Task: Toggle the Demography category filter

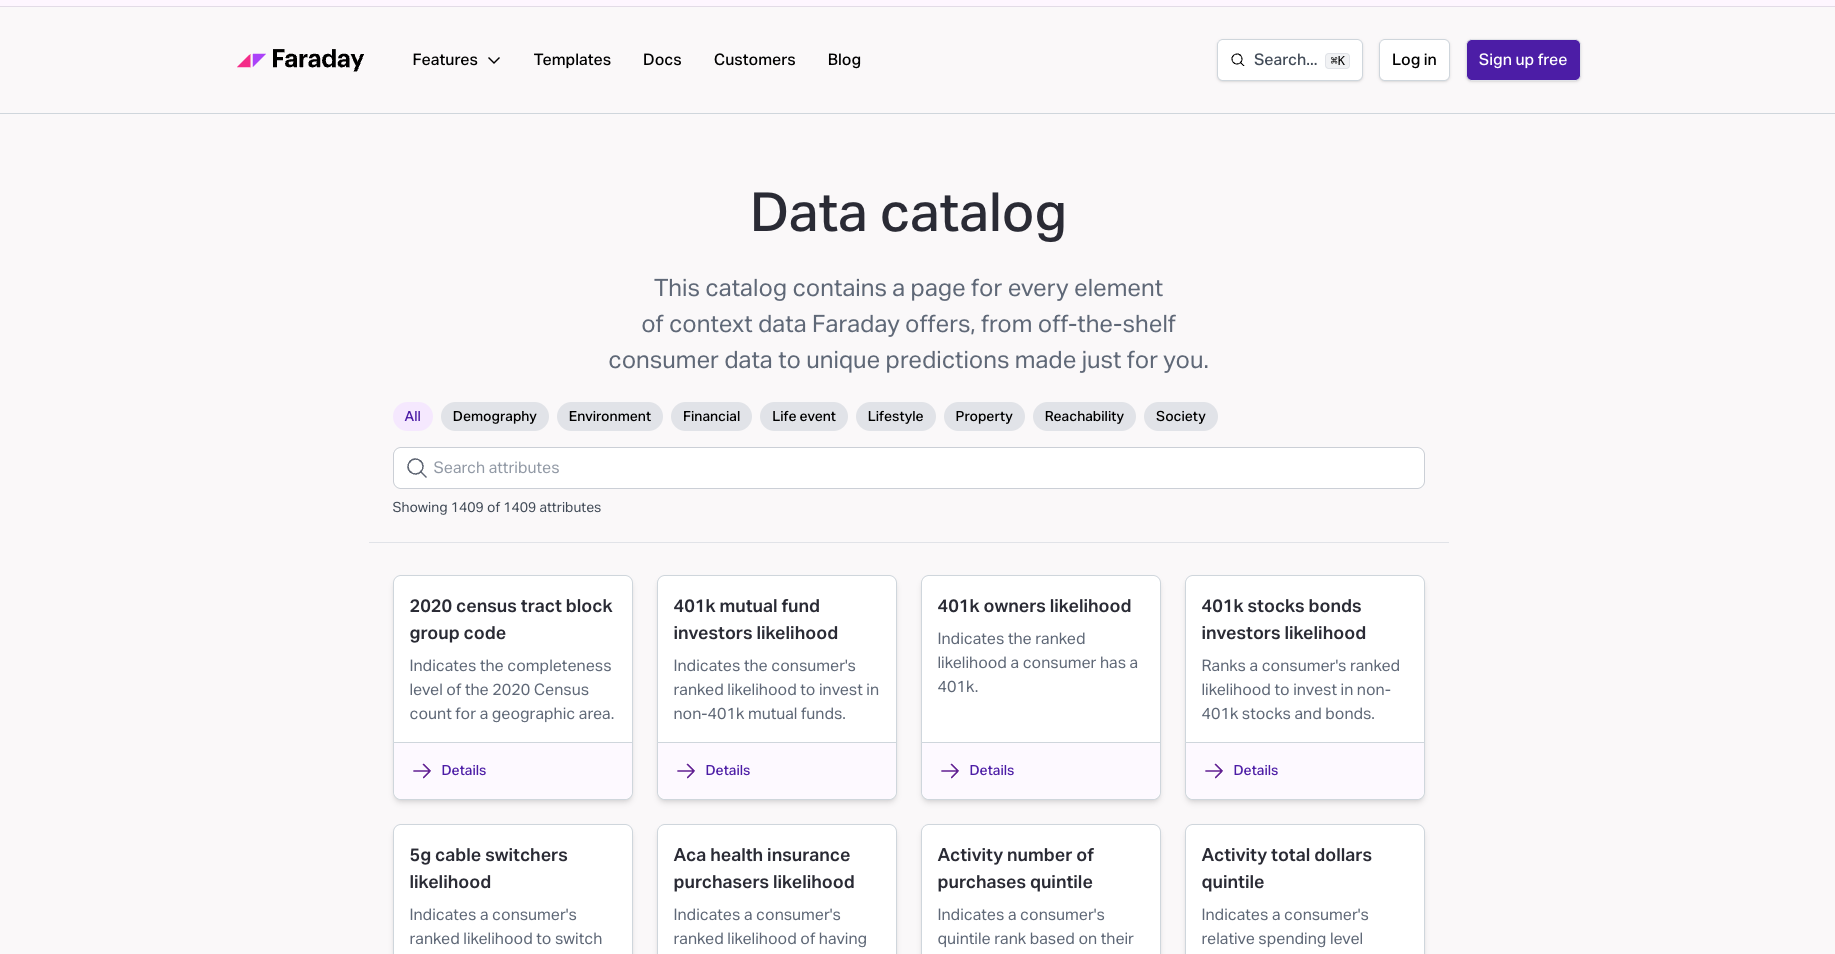Action: coord(494,417)
